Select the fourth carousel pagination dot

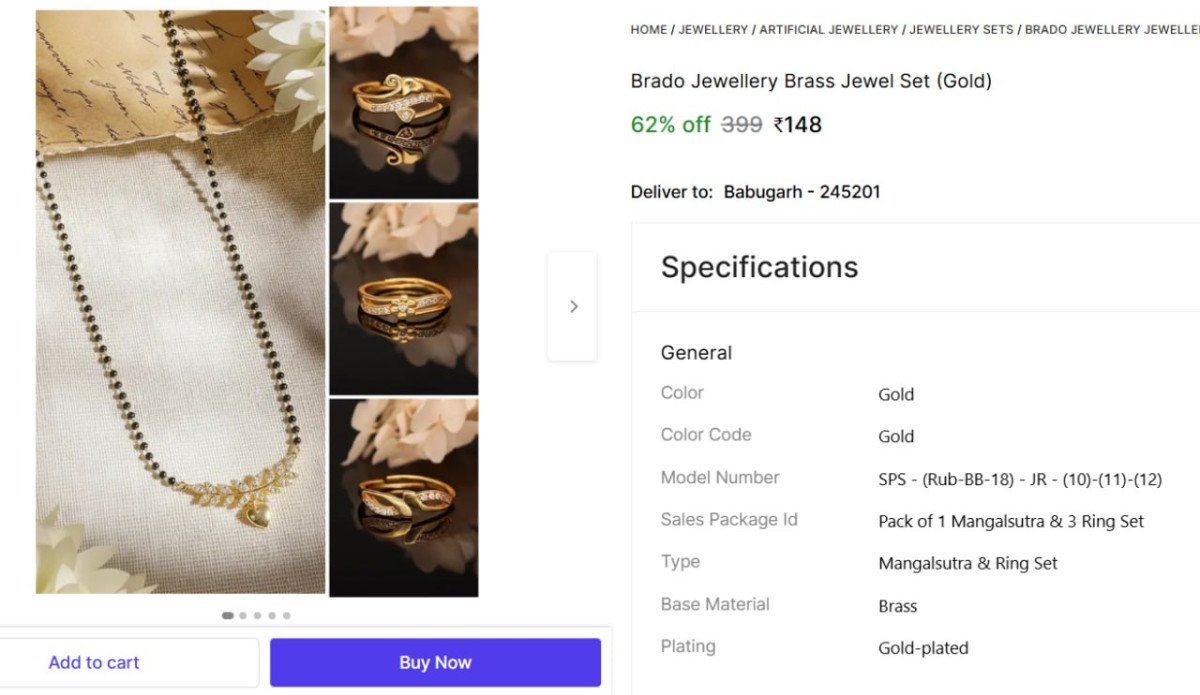(272, 616)
